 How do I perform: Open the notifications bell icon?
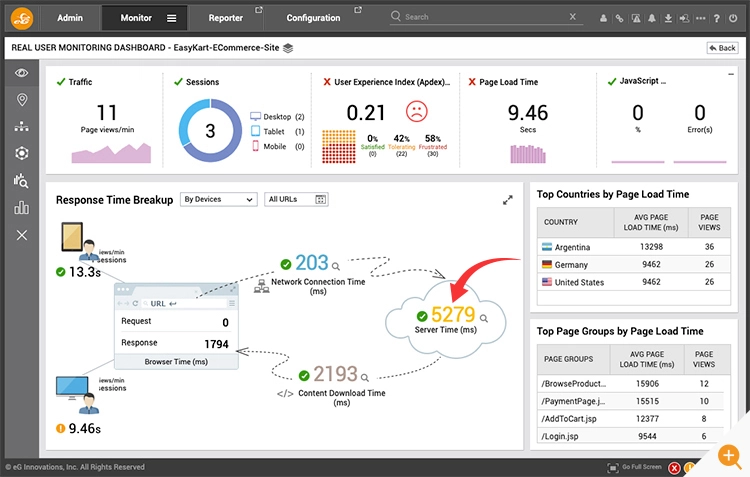652,18
